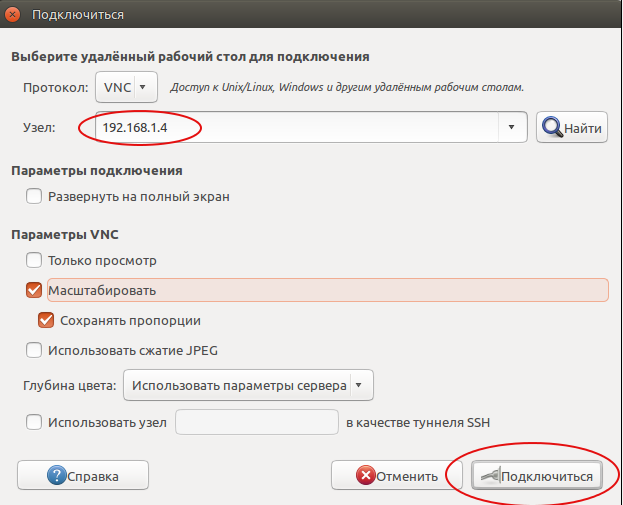Click the red cancel icon on Отменить
Screen dimensions: 623x505
click(367, 476)
